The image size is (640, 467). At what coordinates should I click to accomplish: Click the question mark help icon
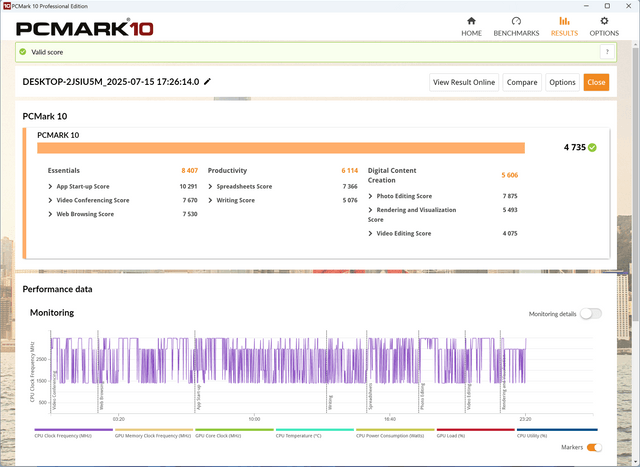(607, 52)
